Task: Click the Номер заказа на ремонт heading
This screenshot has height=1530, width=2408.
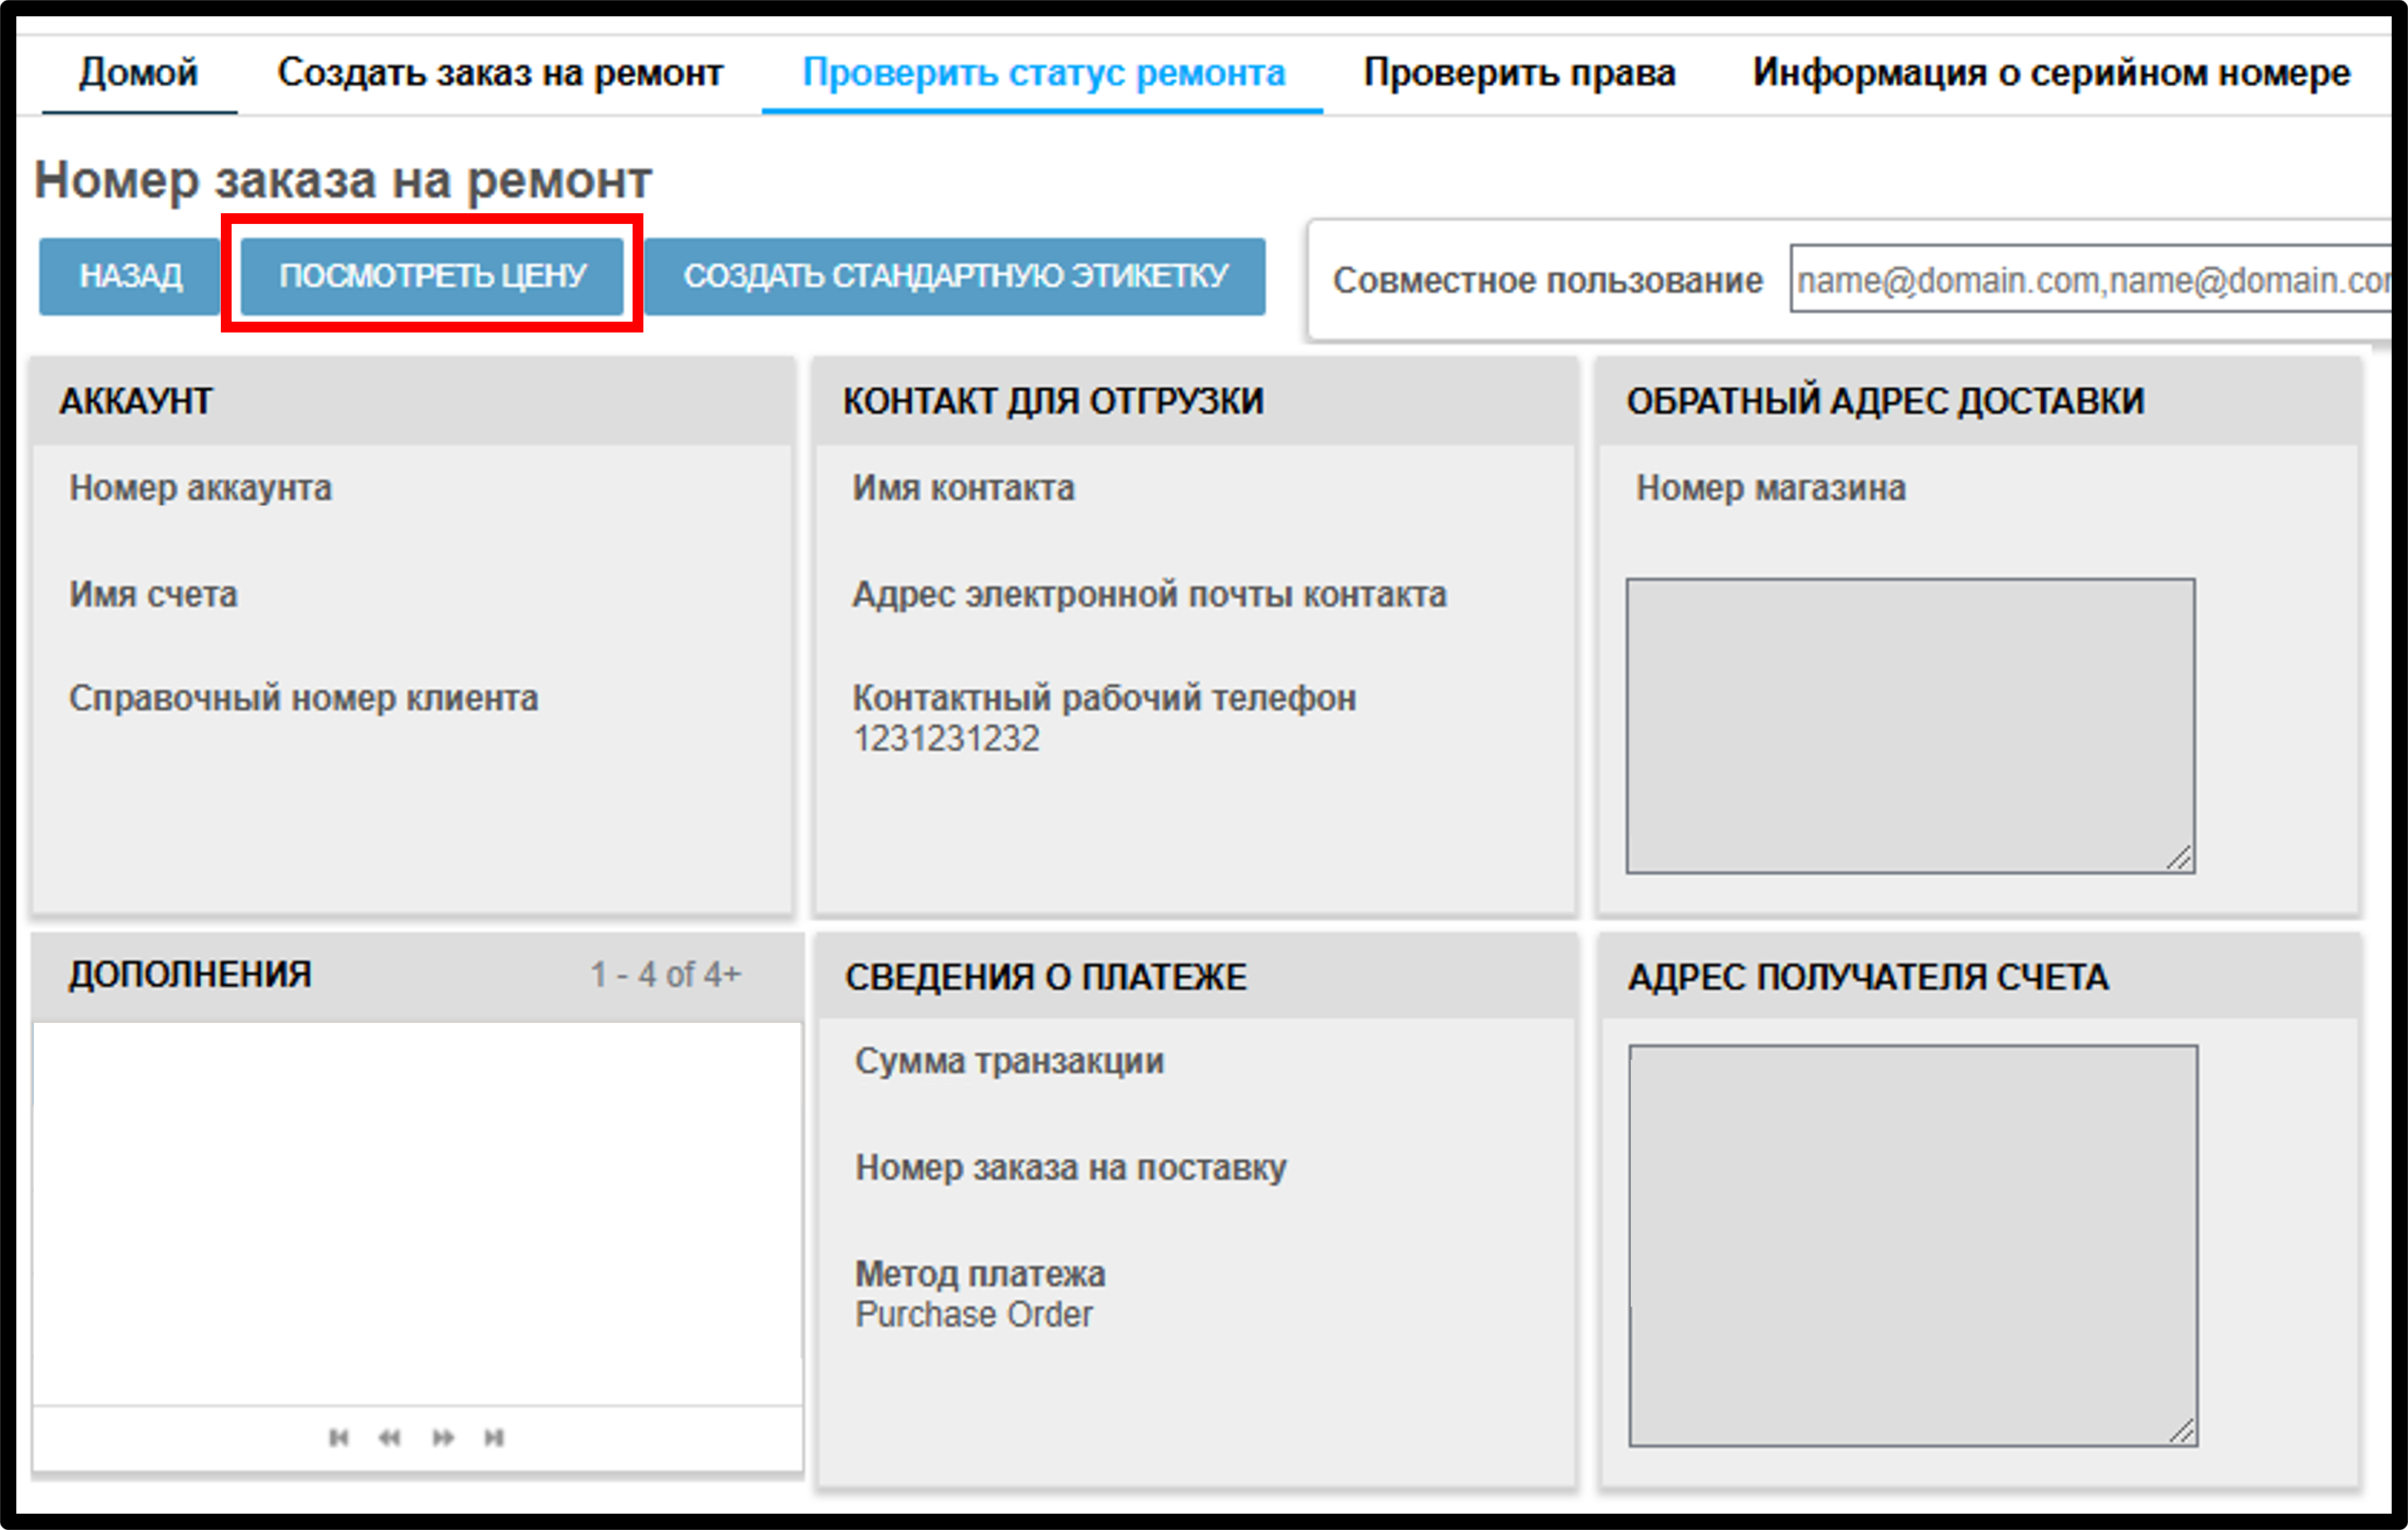Action: click(343, 181)
